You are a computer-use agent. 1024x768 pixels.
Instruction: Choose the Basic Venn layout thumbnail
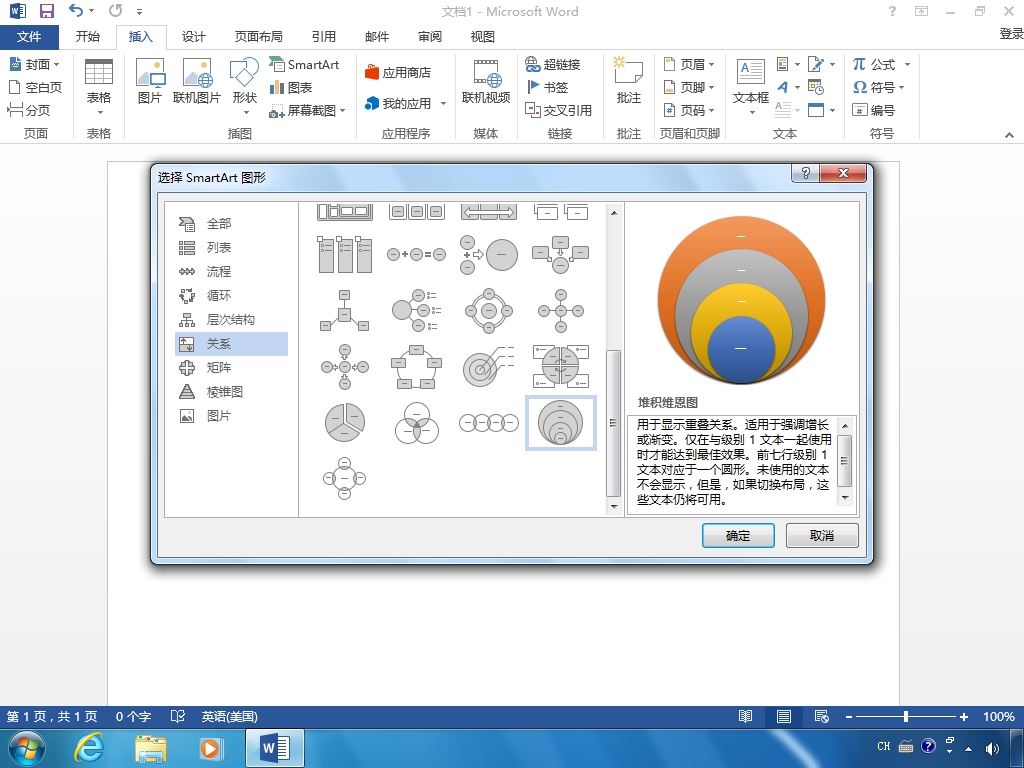pyautogui.click(x=417, y=423)
